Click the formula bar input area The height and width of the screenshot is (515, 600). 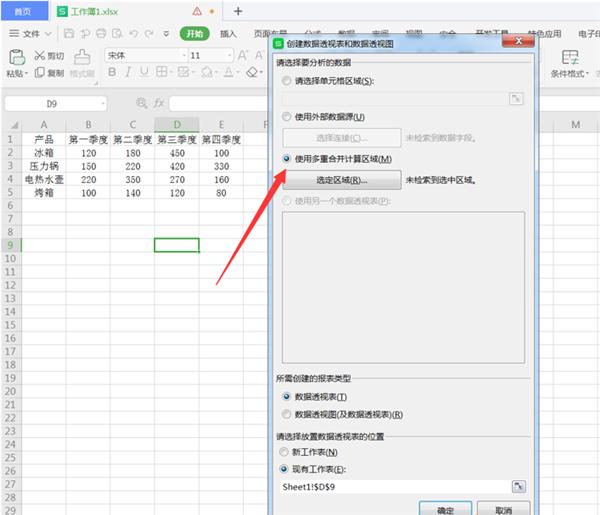coord(219,103)
